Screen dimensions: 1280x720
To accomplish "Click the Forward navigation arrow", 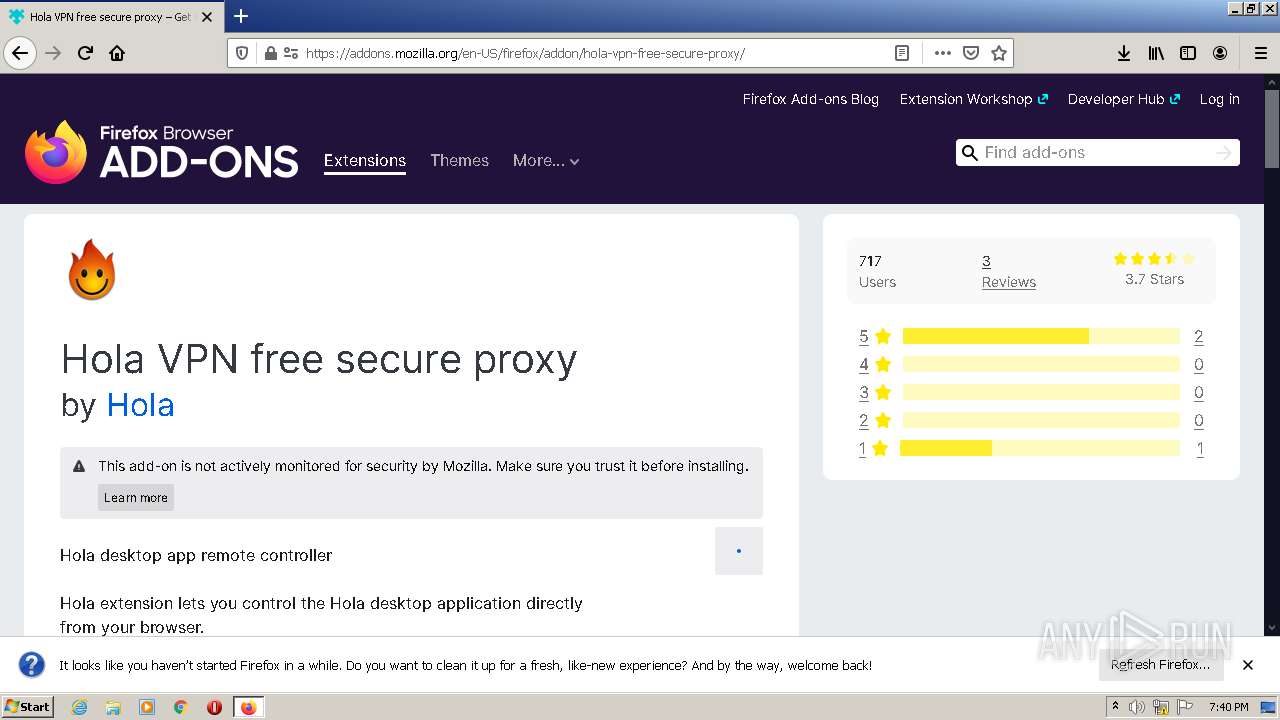I will tap(54, 53).
